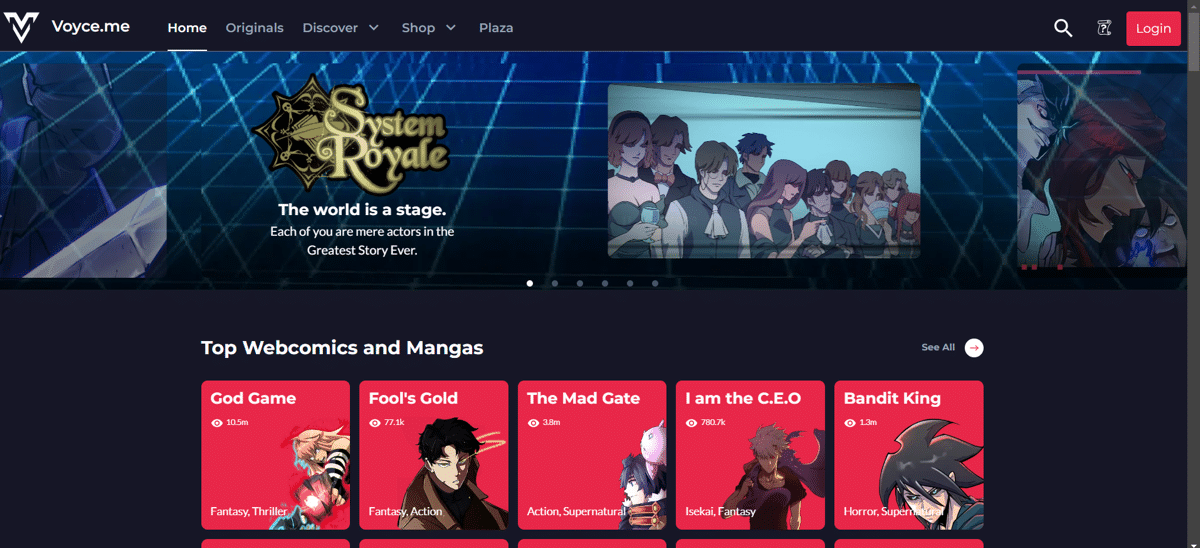This screenshot has height=548, width=1200.
Task: Click the Voyce.me logo icon
Action: click(22, 28)
